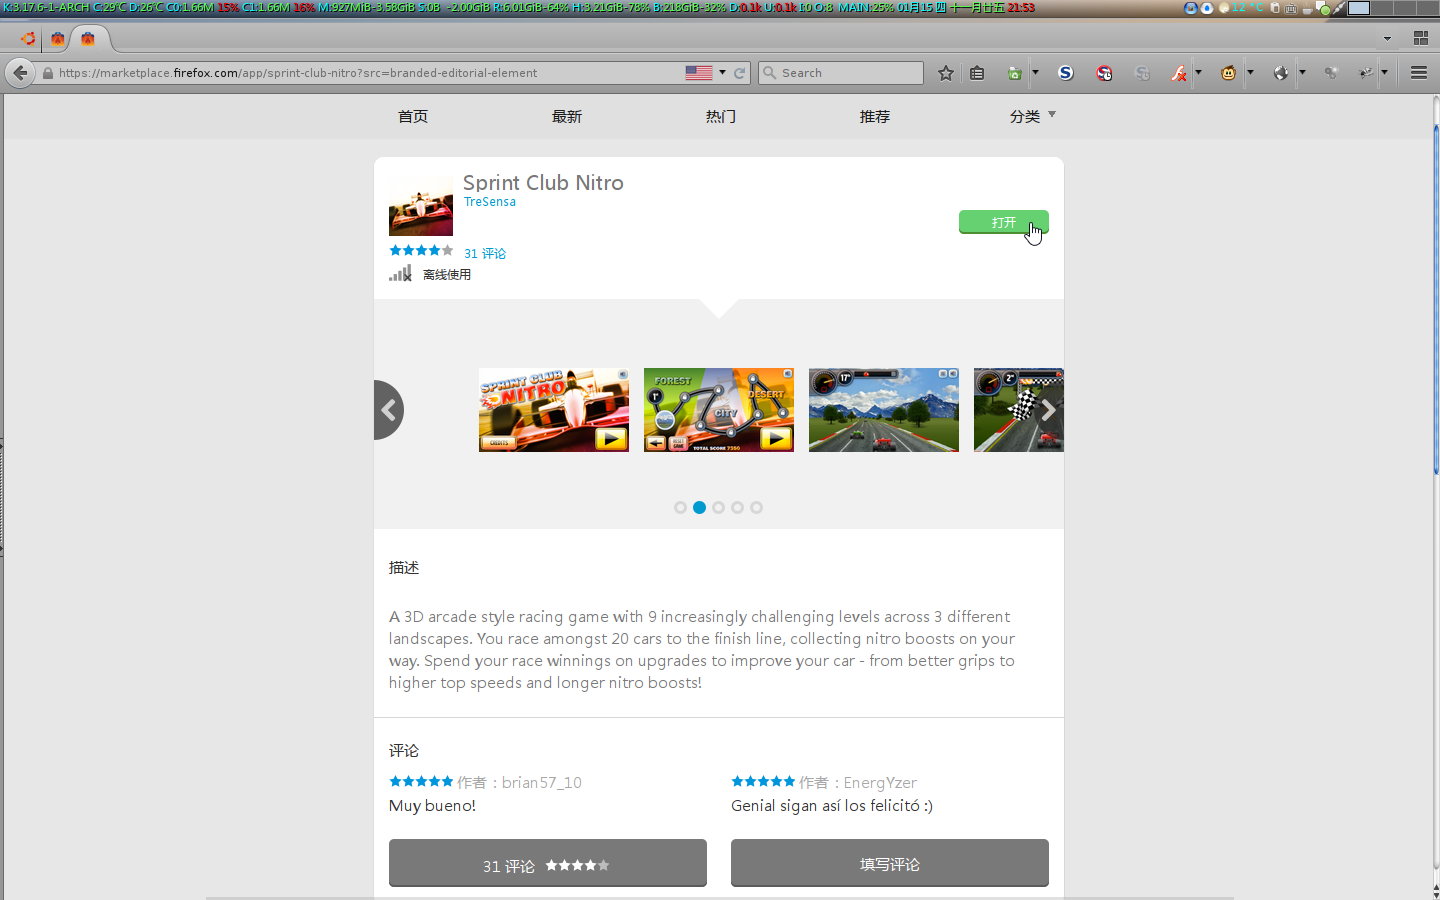Screen dimensions: 1440x900
Task: Open dropdown beside Greasemonkey icon
Action: 1250,73
